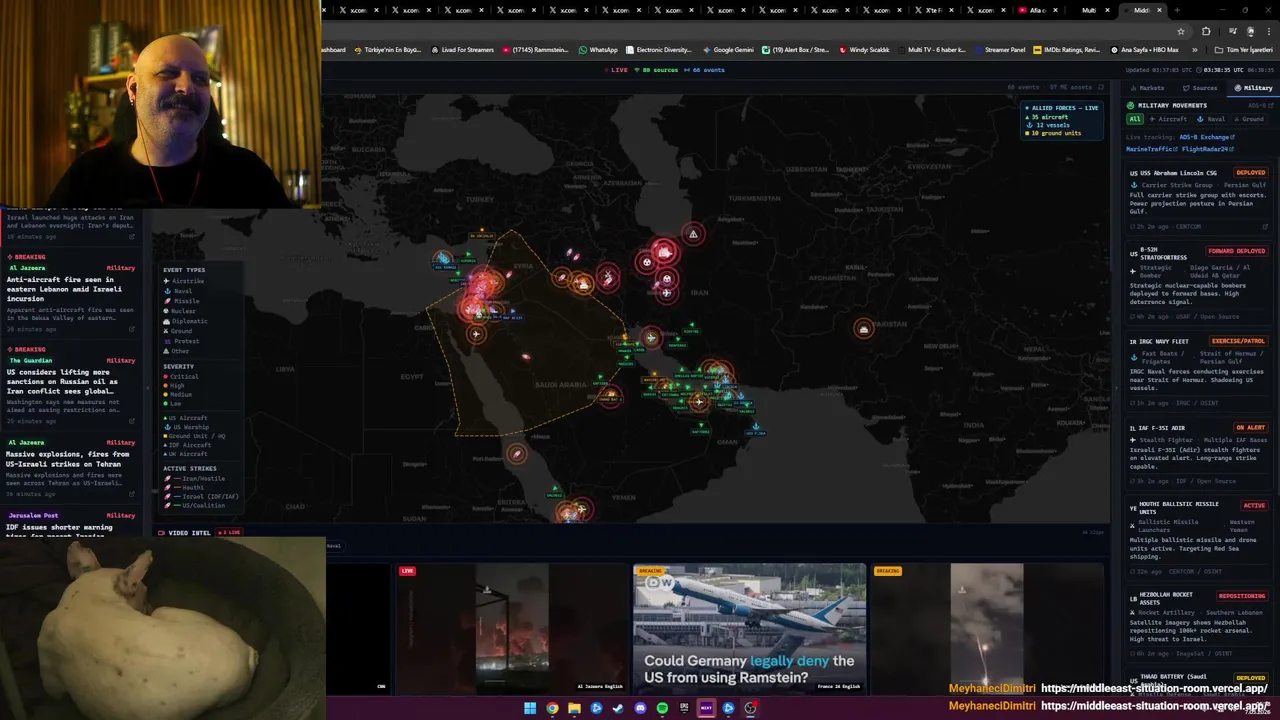Image resolution: width=1280 pixels, height=720 pixels.
Task: Open Chrome from the taskbar
Action: click(552, 708)
